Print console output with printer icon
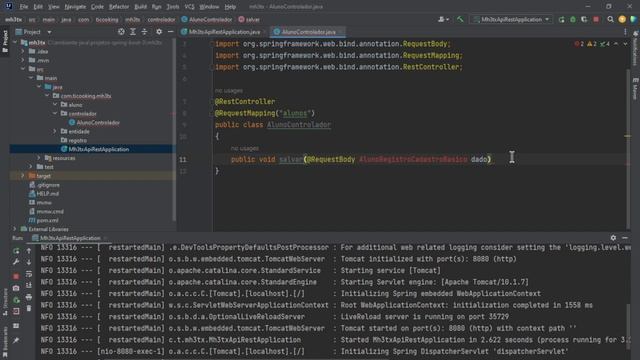The height and width of the screenshot is (360, 640). pyautogui.click(x=29, y=297)
